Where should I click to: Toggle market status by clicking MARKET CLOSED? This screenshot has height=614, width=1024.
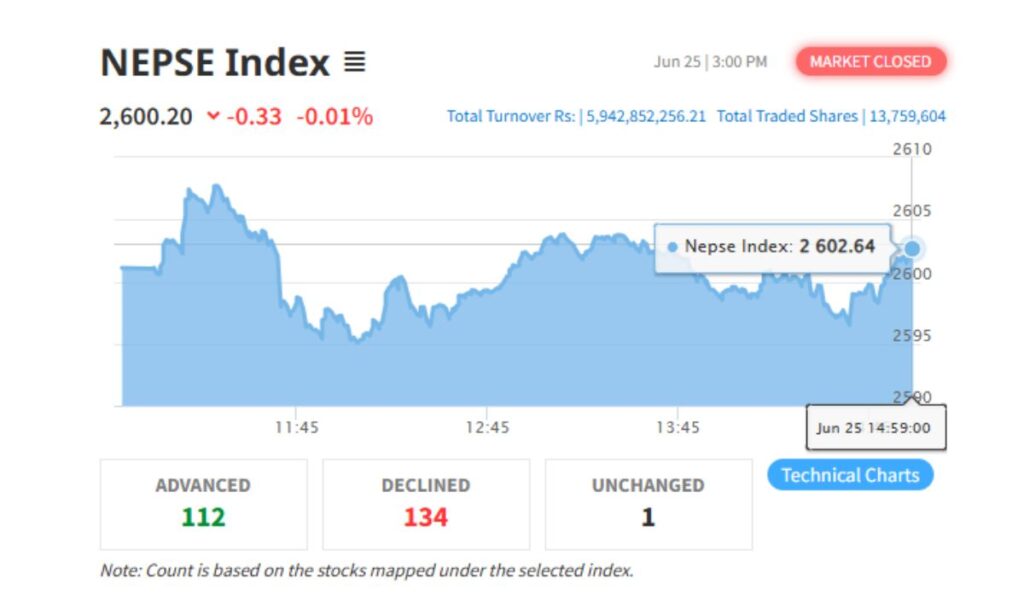coord(871,61)
